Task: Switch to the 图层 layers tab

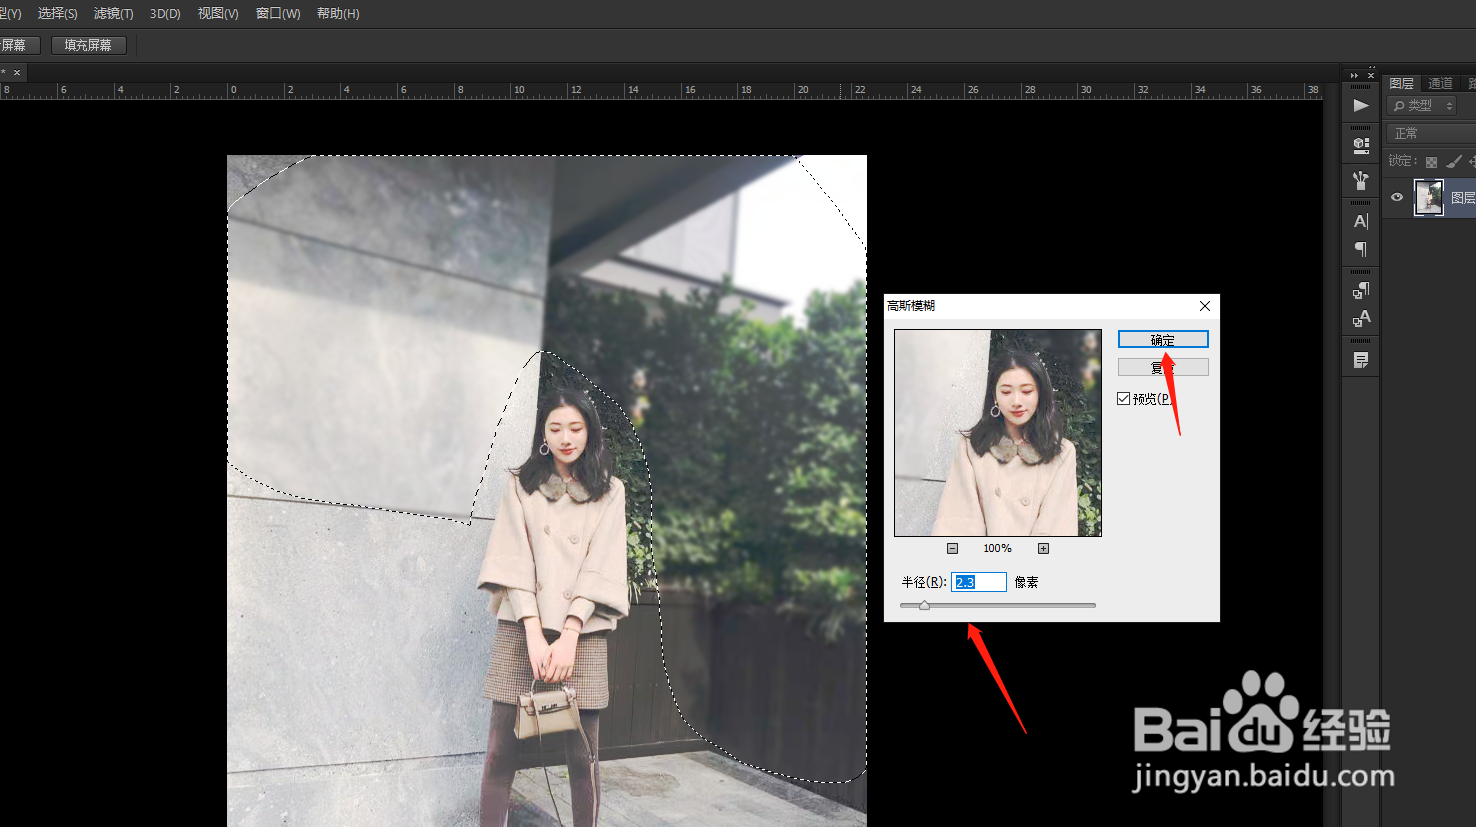Action: point(1402,83)
